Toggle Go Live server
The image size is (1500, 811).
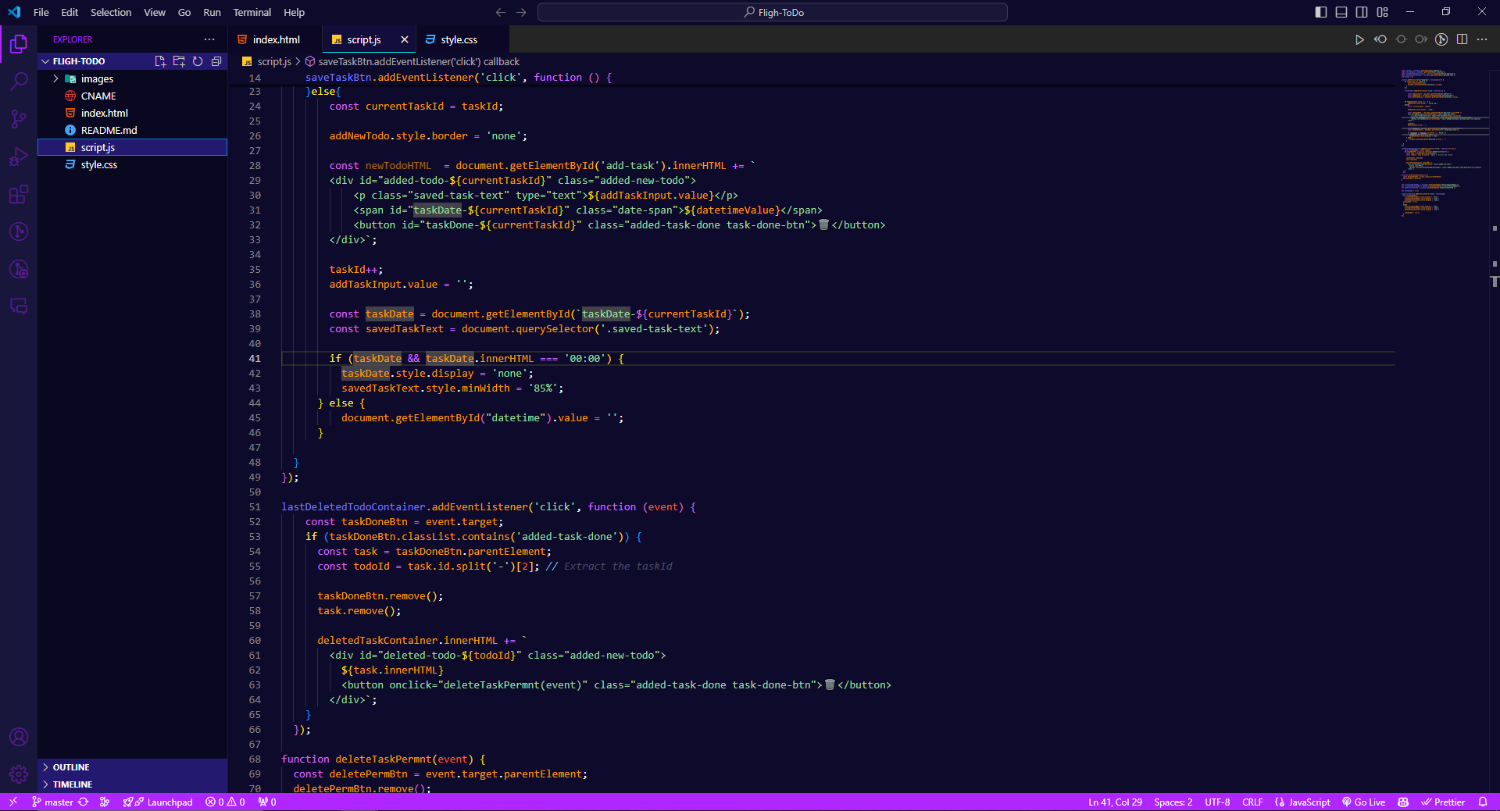pos(1364,802)
